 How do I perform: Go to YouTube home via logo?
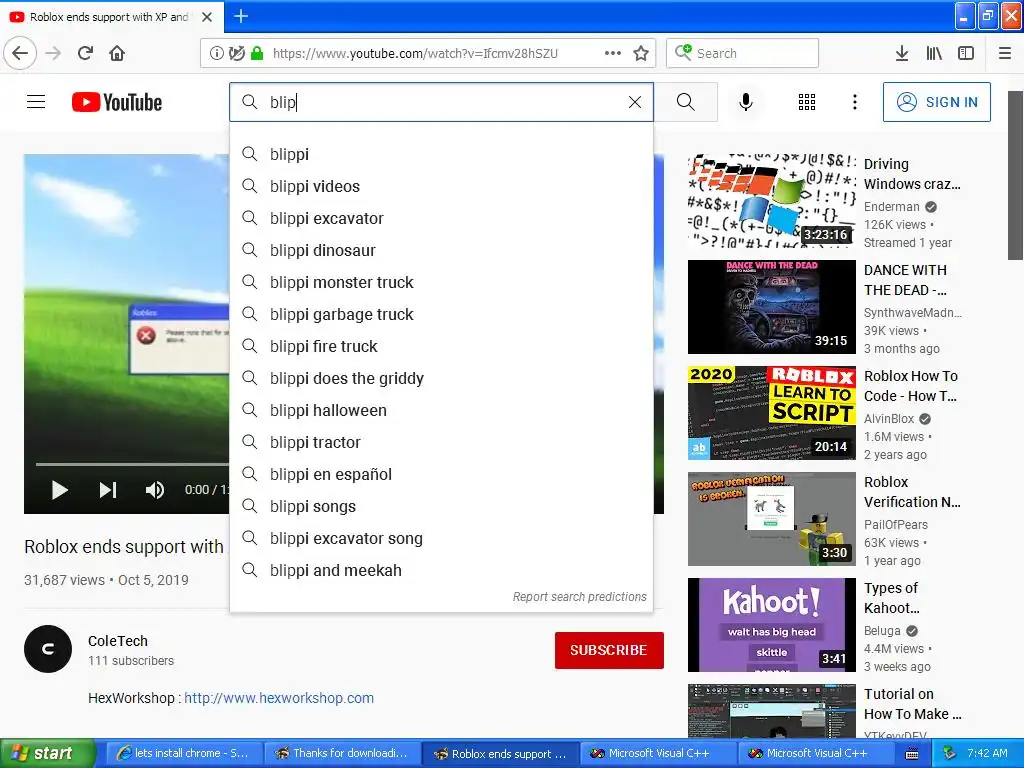point(117,103)
